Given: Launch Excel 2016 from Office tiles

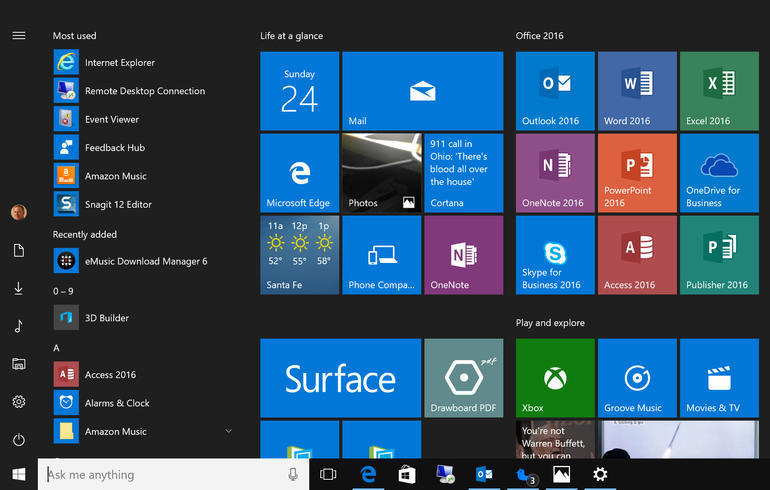Looking at the screenshot, I should click(x=718, y=91).
